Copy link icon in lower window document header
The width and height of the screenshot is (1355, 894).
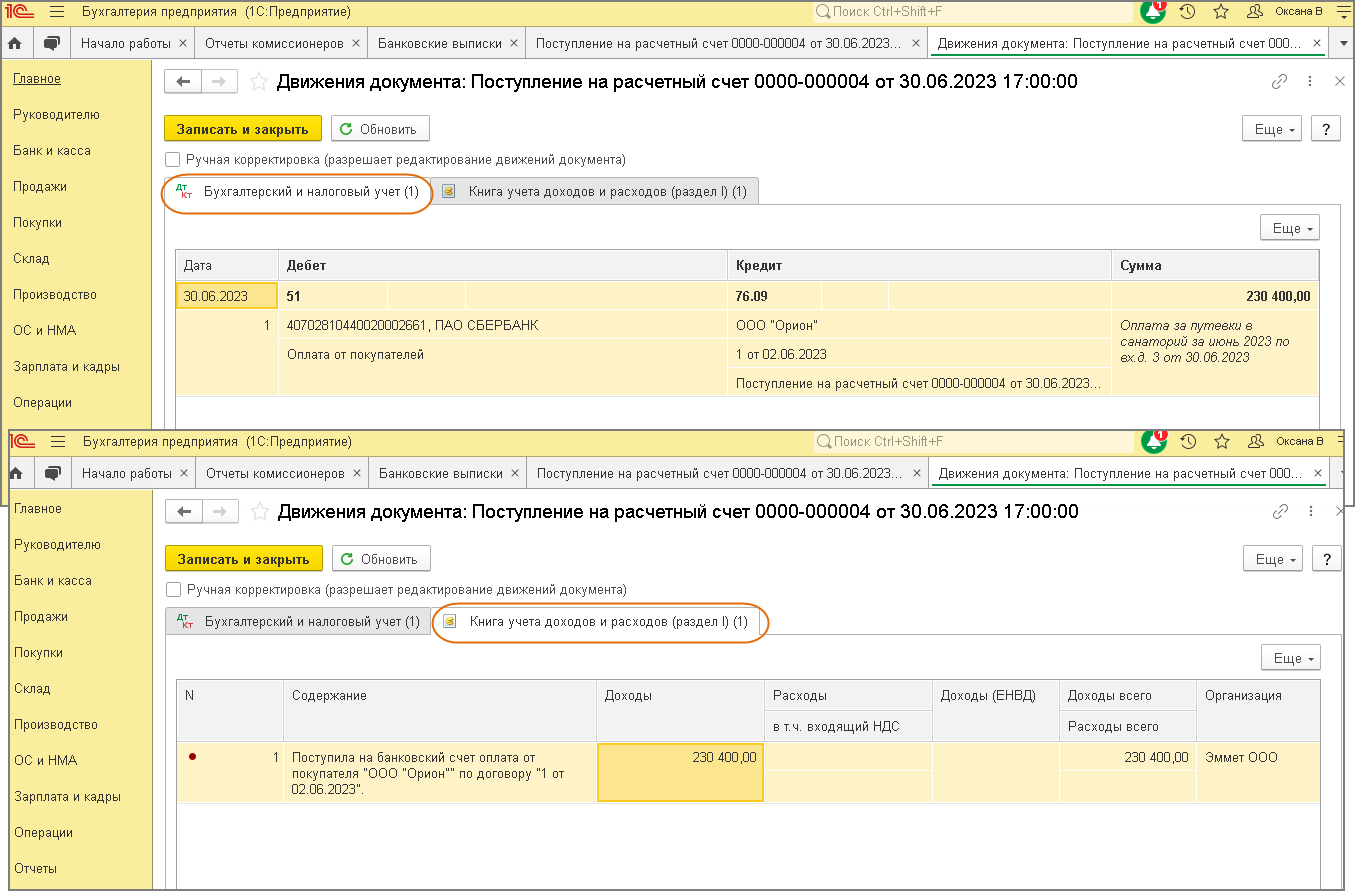point(1280,512)
